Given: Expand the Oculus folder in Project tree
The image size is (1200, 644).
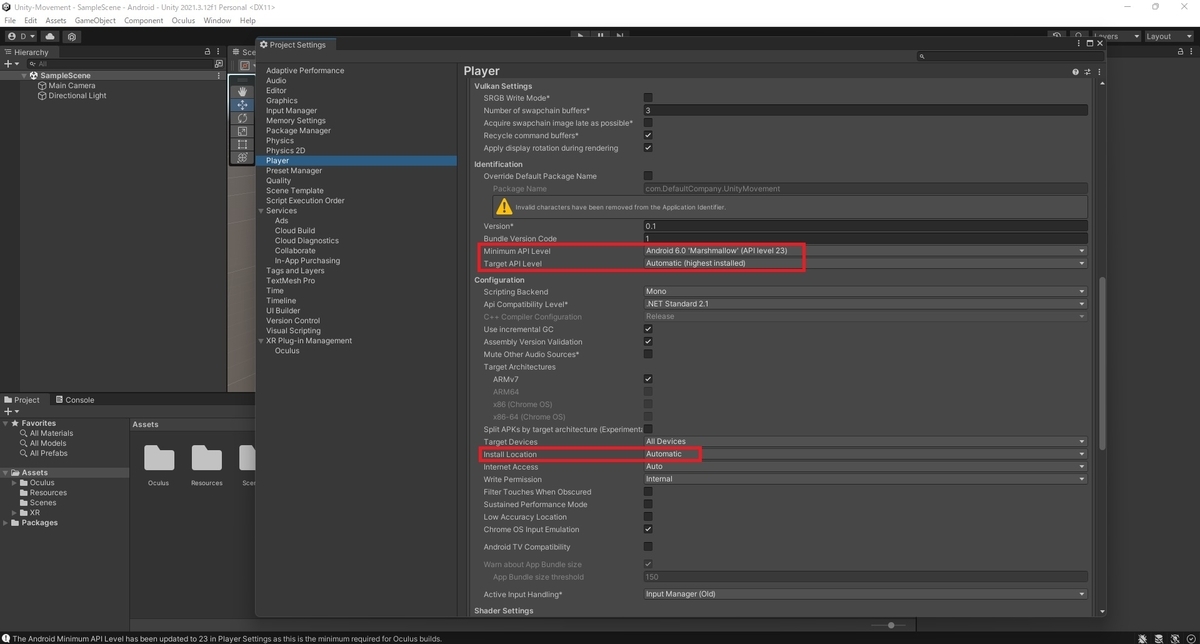Looking at the screenshot, I should 14,483.
